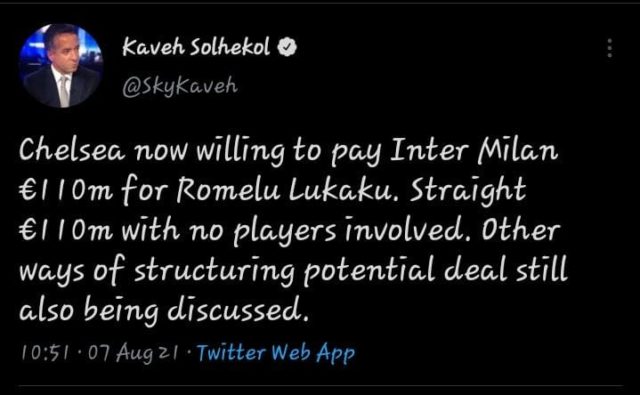Click the 07 Aug 21 date
Viewport: 640px width, 395px height.
133,353
